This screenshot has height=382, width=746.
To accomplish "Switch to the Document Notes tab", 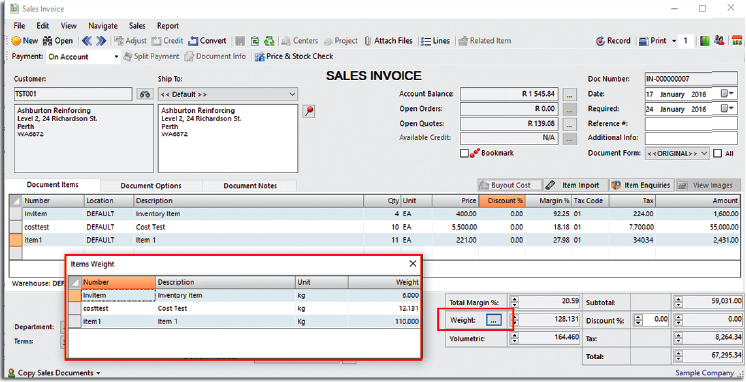I will pyautogui.click(x=250, y=186).
